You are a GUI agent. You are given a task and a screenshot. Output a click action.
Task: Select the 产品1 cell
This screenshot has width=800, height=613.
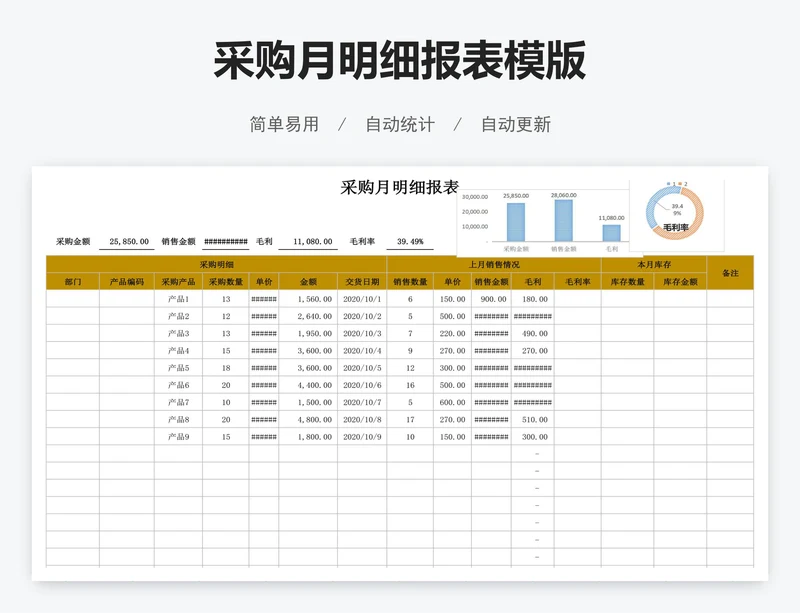(179, 299)
